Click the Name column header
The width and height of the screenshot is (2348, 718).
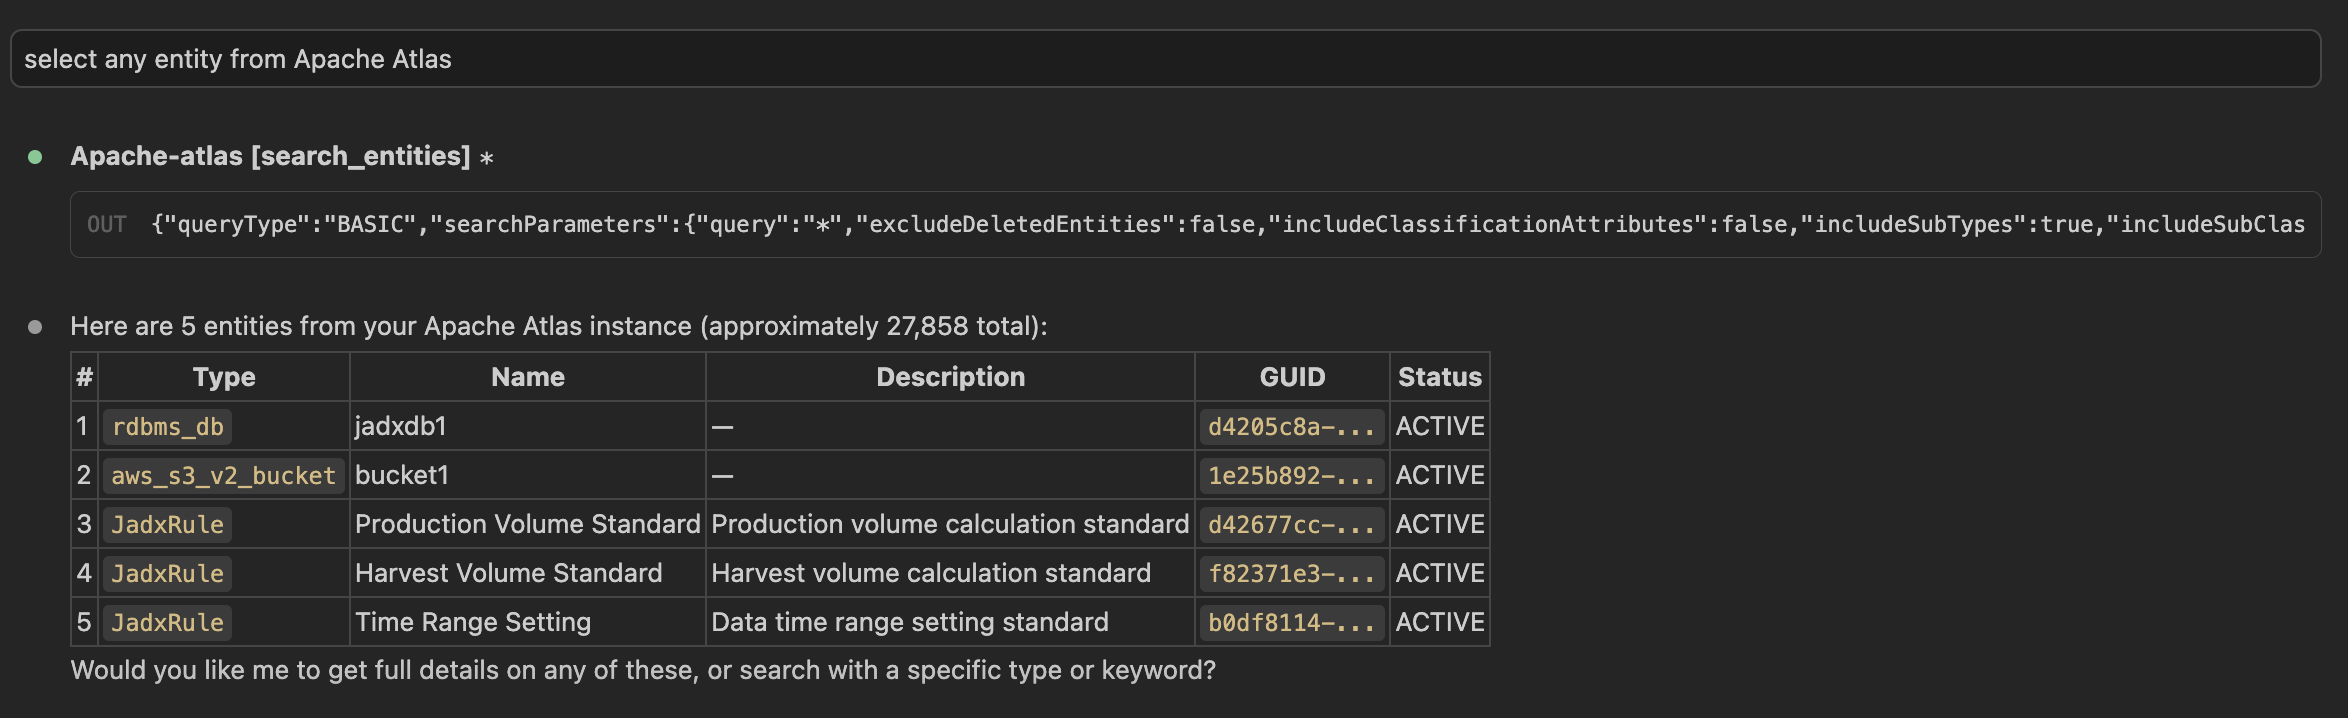[x=528, y=377]
